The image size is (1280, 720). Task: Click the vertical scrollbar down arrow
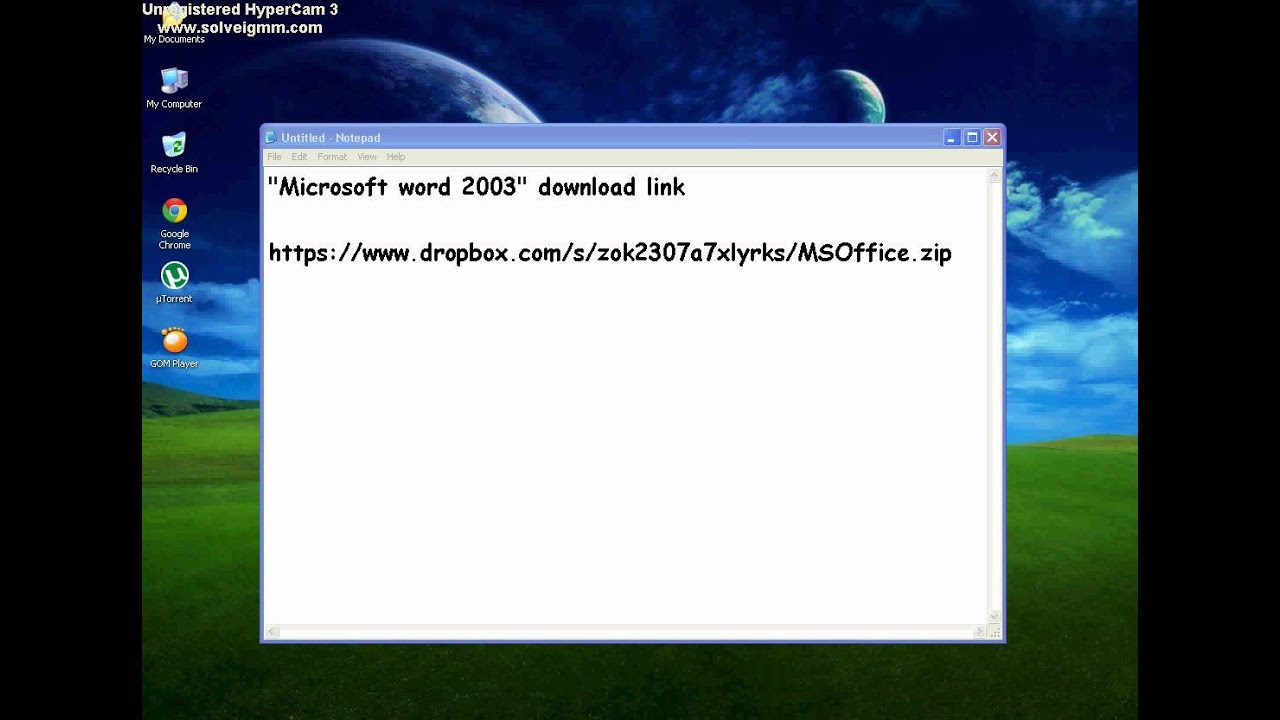click(994, 617)
